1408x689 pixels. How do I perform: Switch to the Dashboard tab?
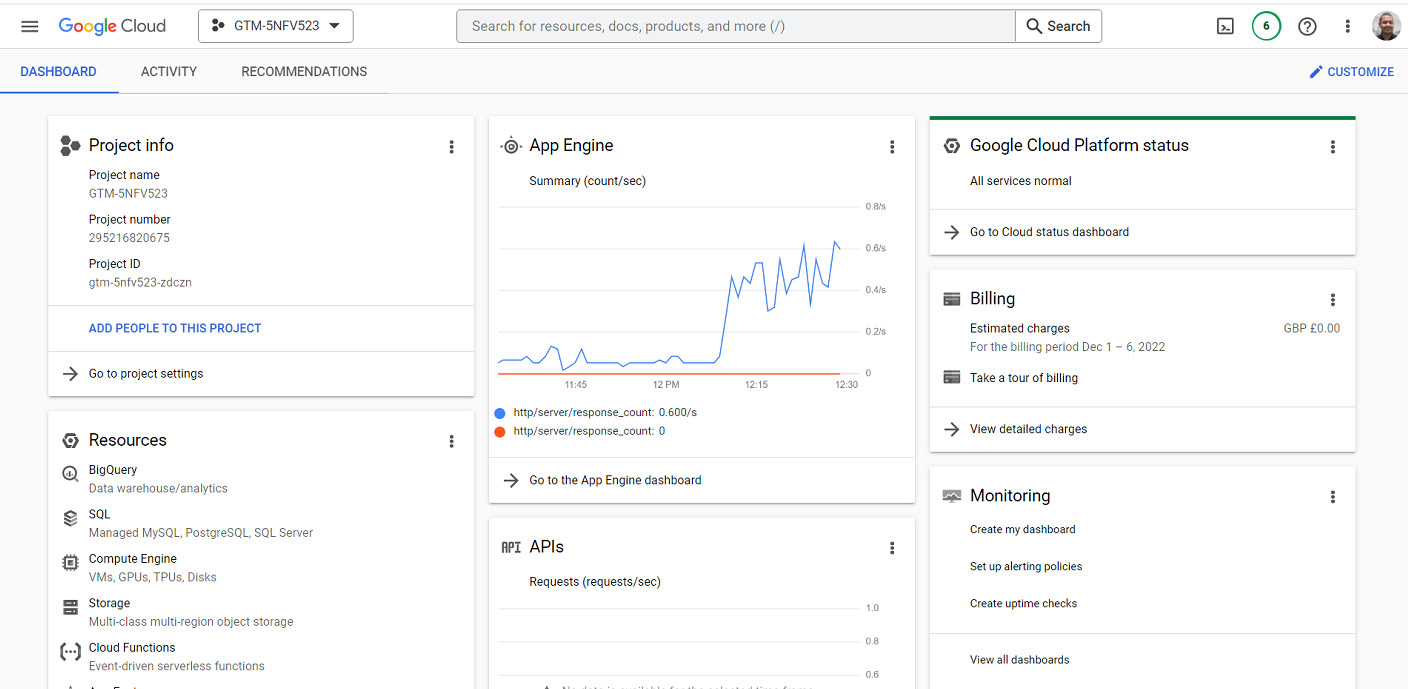(x=59, y=72)
